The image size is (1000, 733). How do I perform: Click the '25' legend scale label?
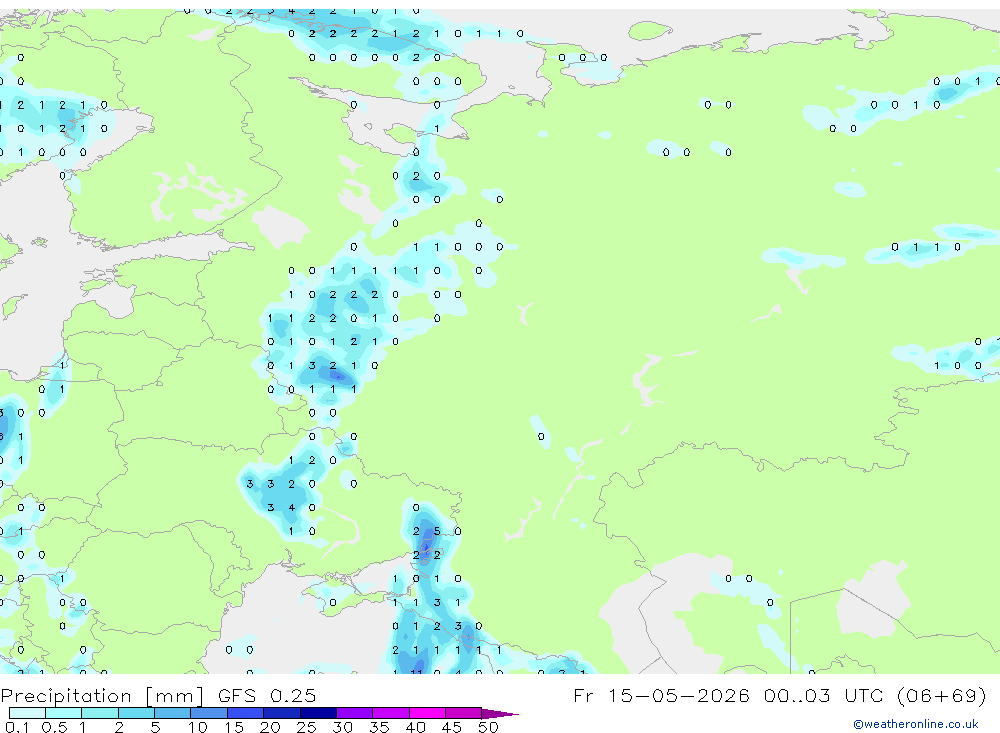307,727
